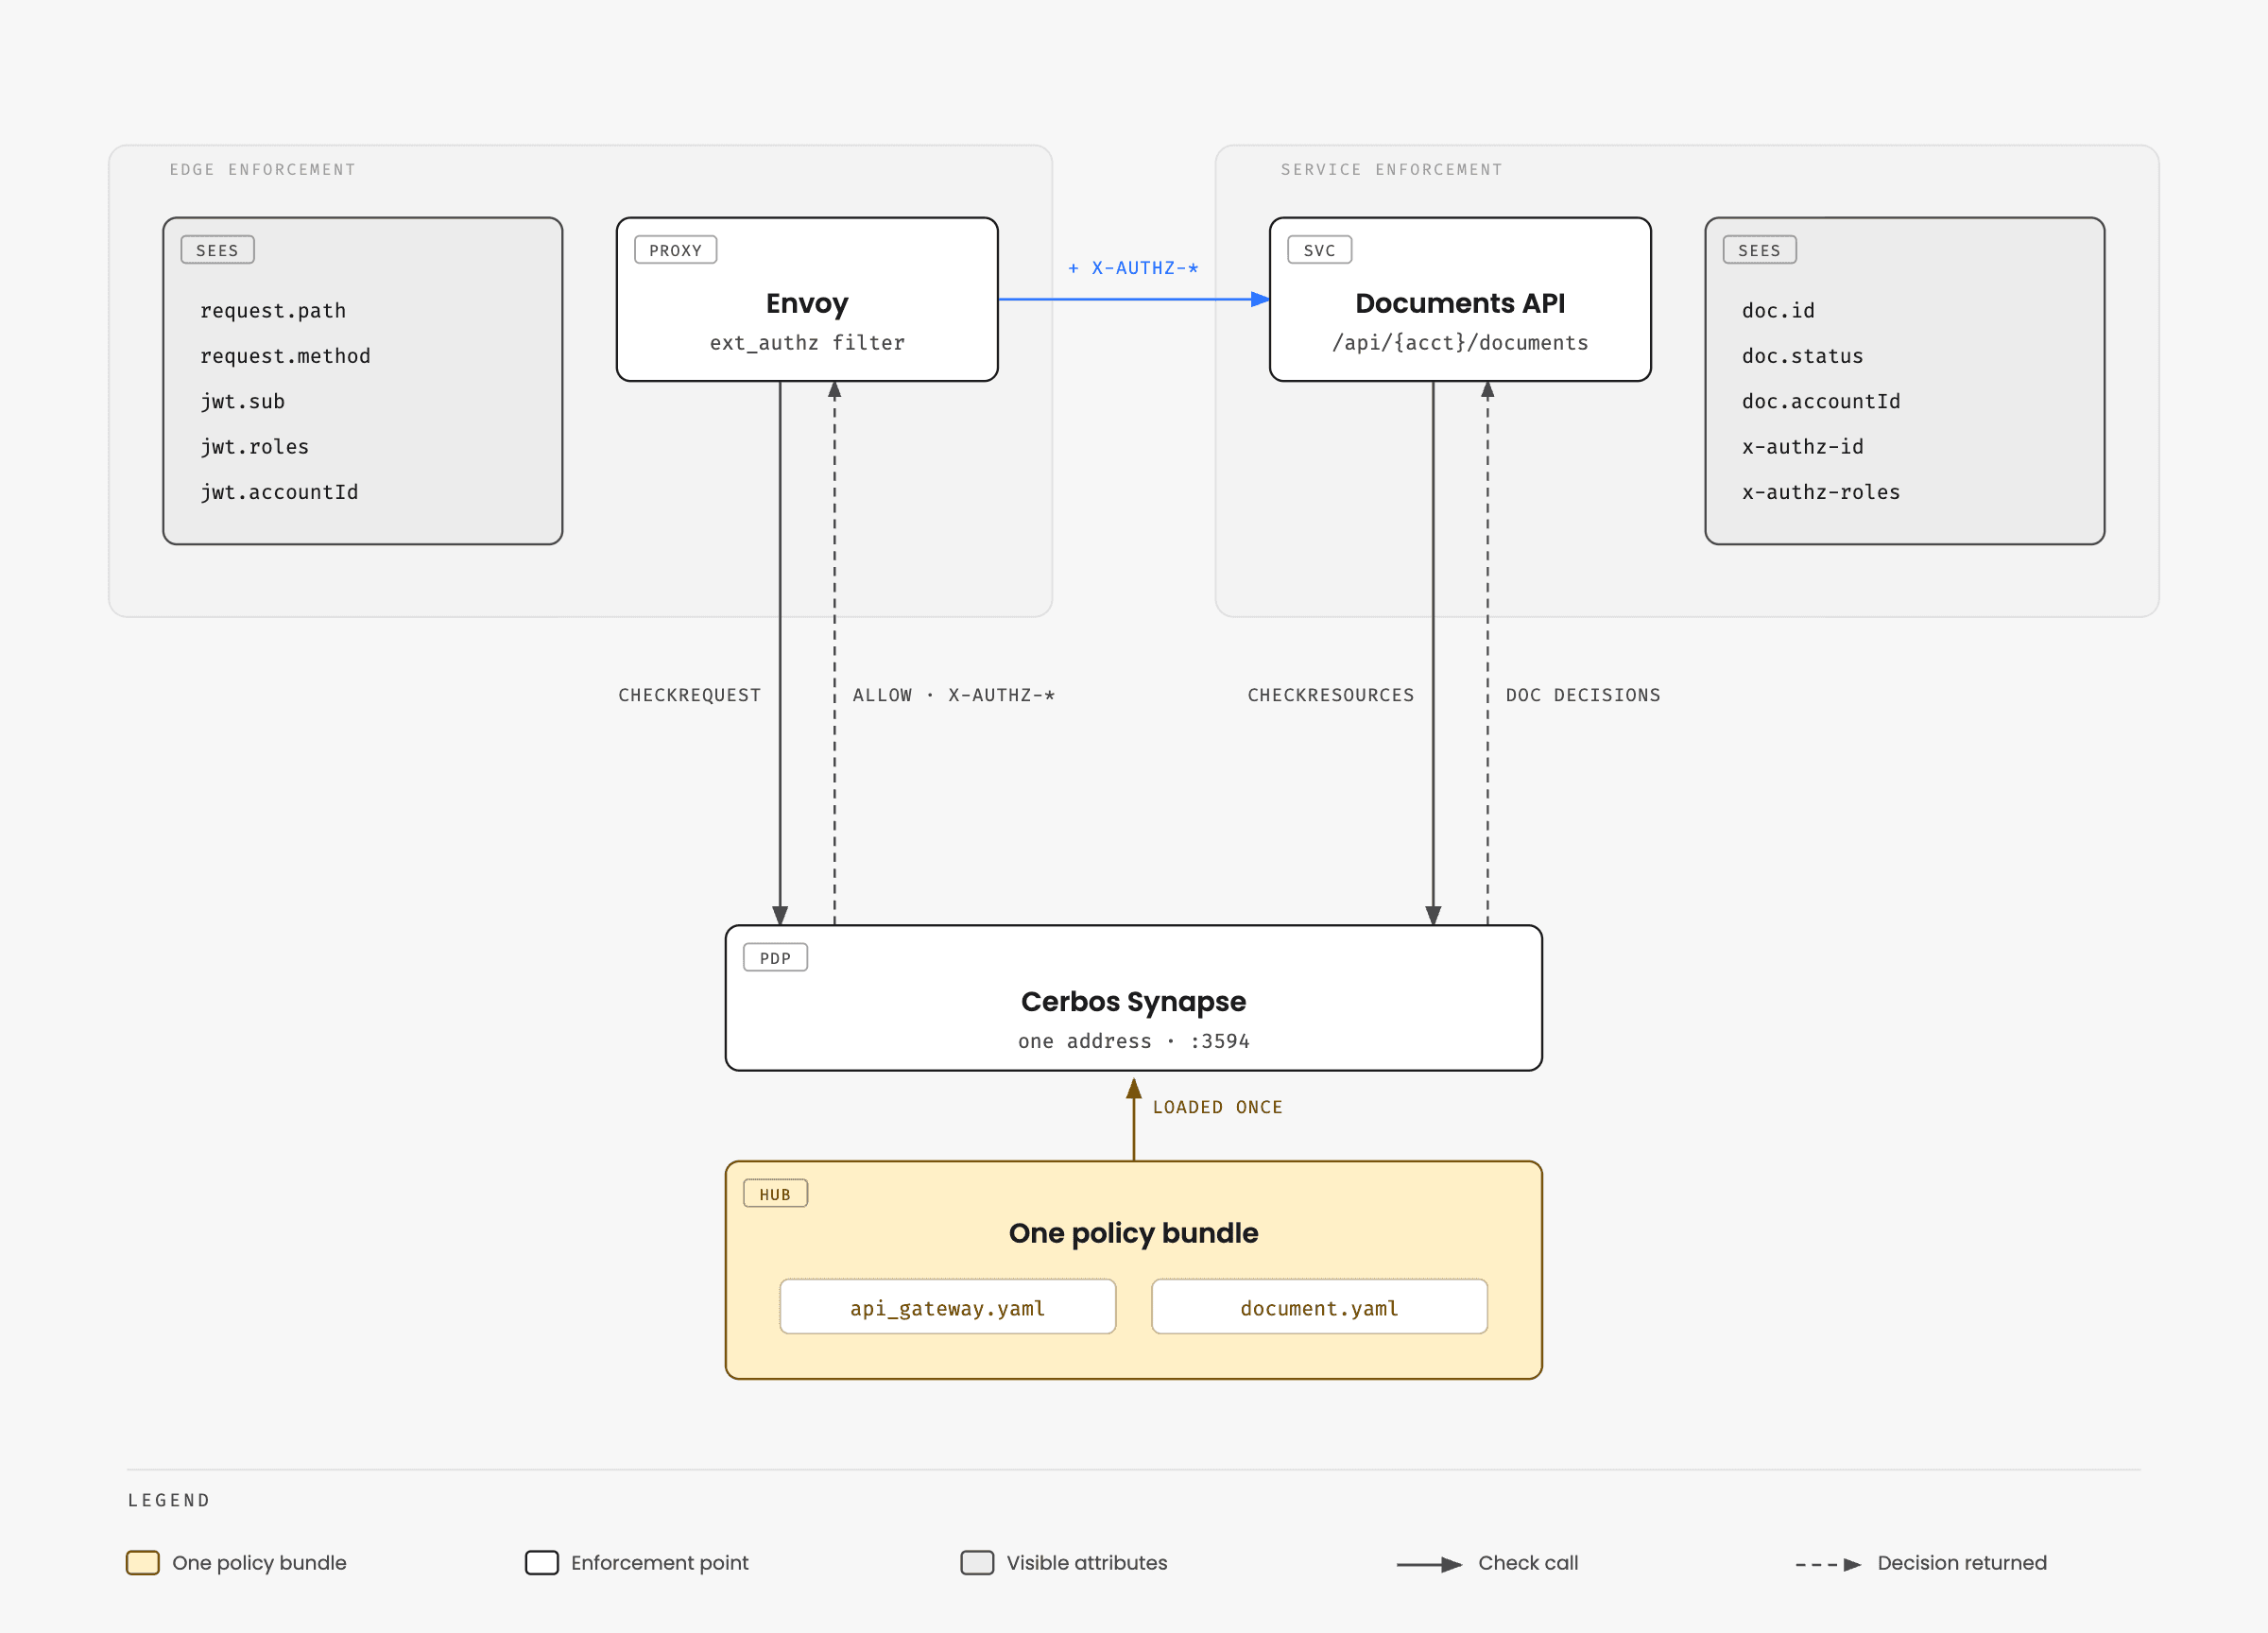This screenshot has width=2268, height=1633.
Task: Click the "Enforcement point" legend label
Action: (x=660, y=1563)
